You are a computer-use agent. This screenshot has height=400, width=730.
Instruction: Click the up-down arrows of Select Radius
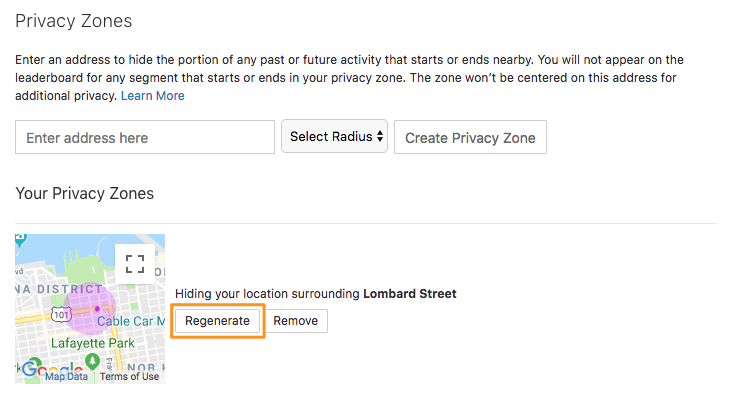point(380,136)
